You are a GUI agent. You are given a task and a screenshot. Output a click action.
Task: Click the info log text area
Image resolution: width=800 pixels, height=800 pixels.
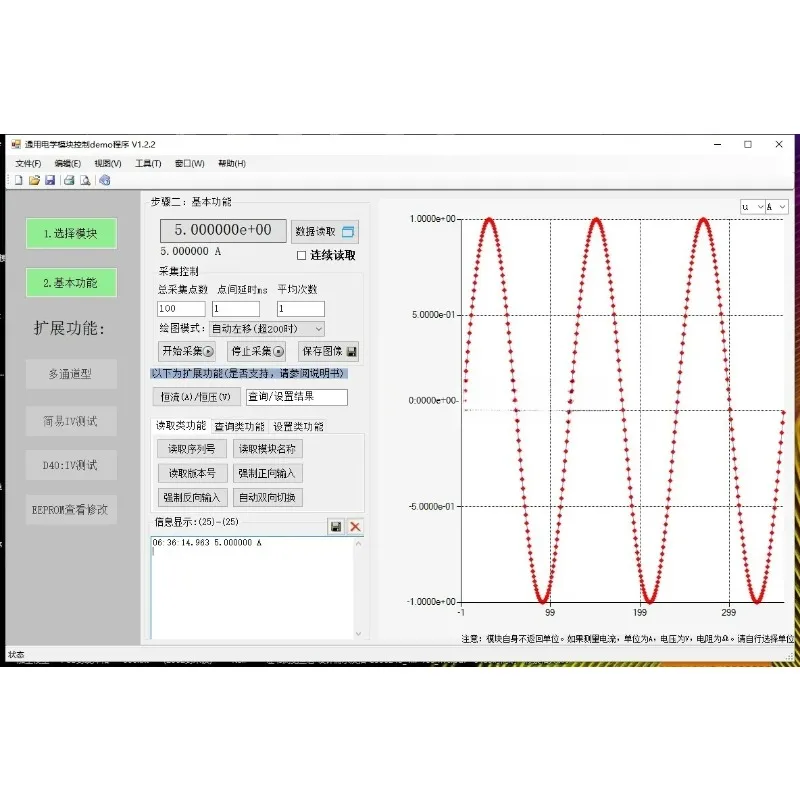tap(252, 587)
